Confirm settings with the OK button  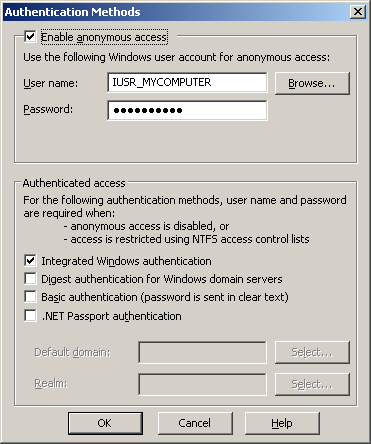click(x=105, y=423)
